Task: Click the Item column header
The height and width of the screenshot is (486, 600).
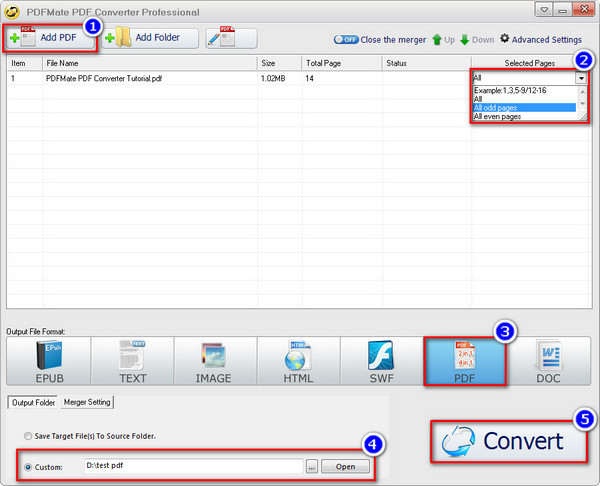Action: pyautogui.click(x=25, y=63)
